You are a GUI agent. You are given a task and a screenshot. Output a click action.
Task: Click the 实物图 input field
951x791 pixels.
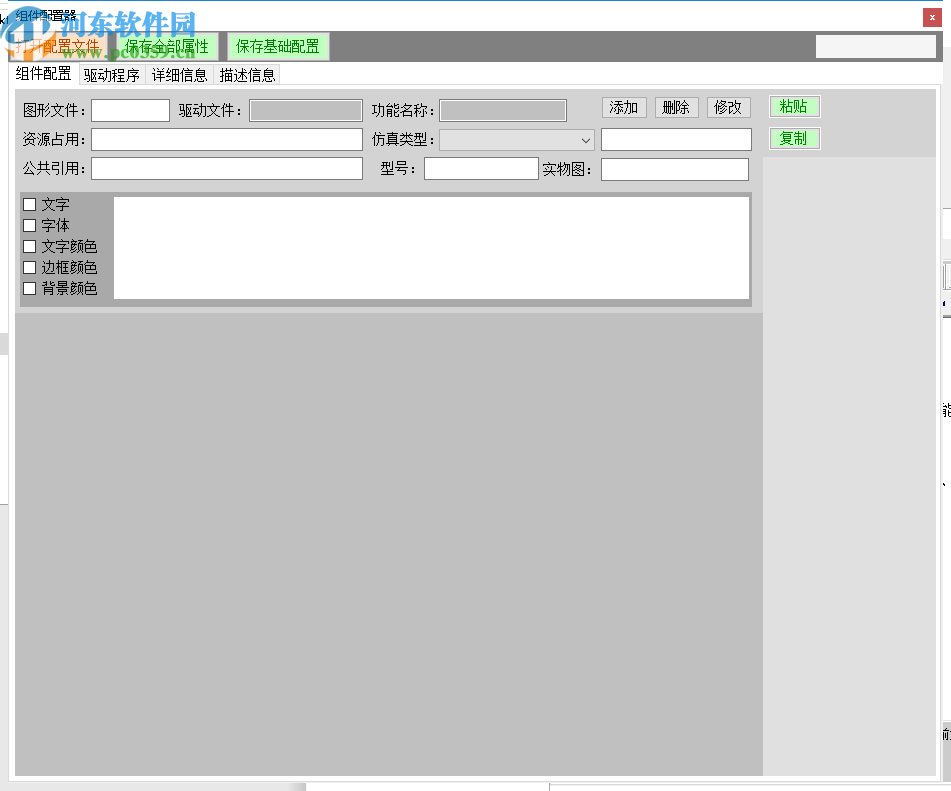click(x=675, y=169)
